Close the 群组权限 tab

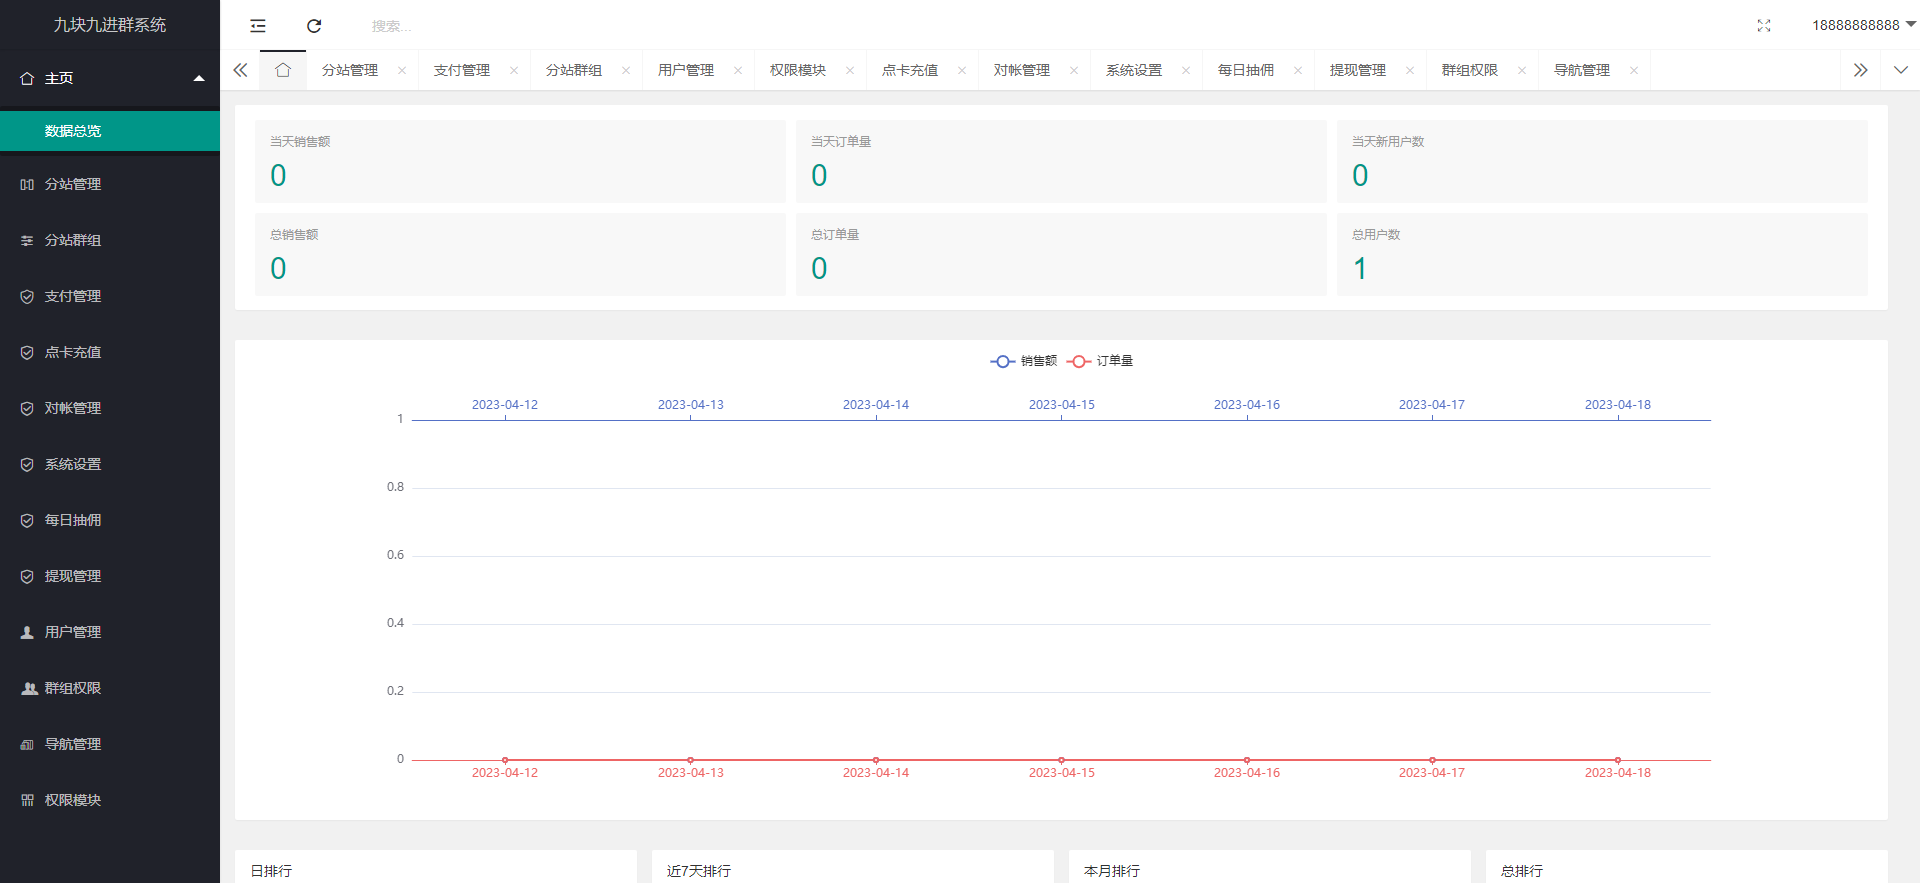[1522, 70]
